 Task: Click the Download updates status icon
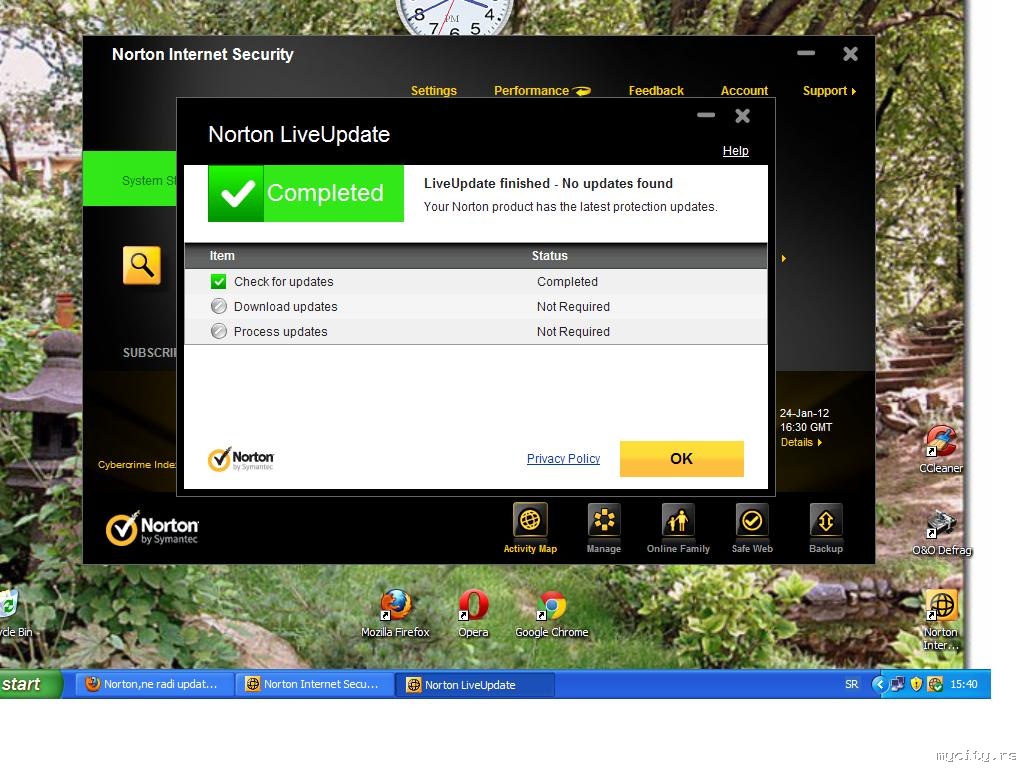(x=219, y=306)
